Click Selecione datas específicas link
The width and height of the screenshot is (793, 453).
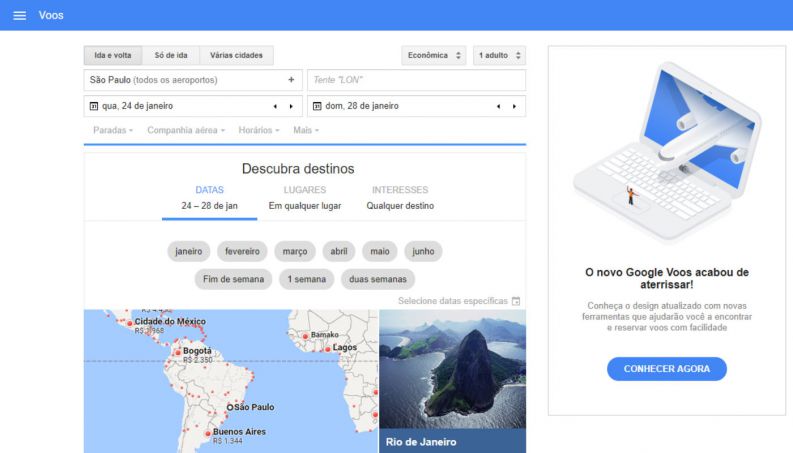(453, 301)
